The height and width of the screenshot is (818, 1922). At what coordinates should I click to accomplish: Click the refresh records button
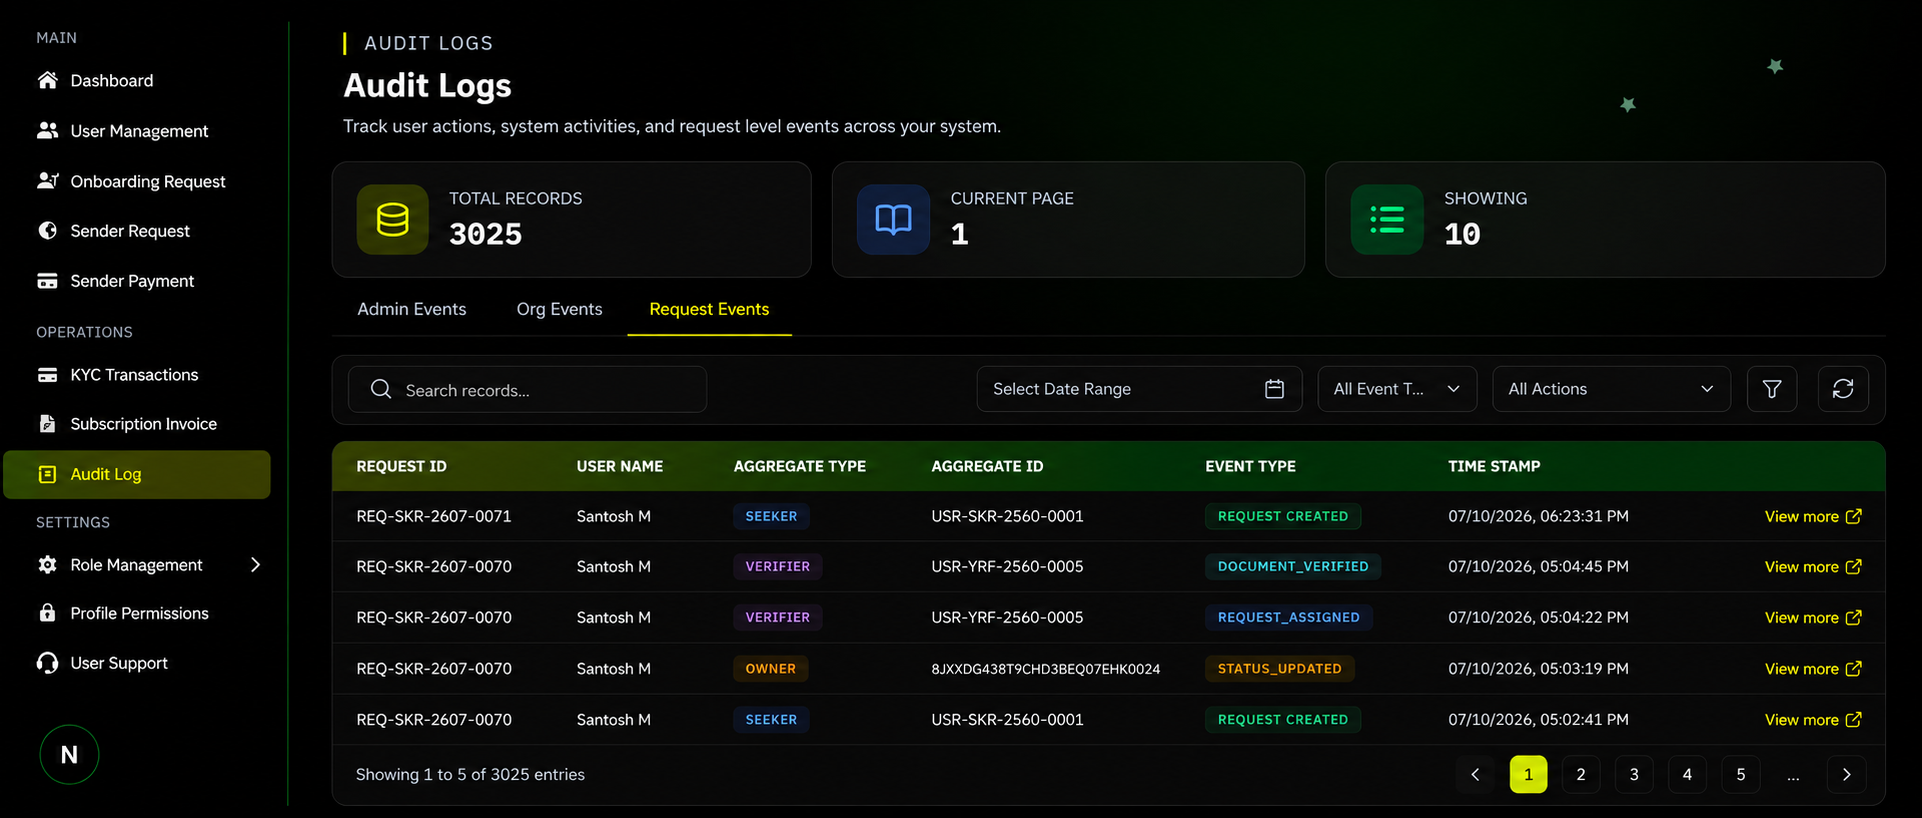[x=1843, y=389]
